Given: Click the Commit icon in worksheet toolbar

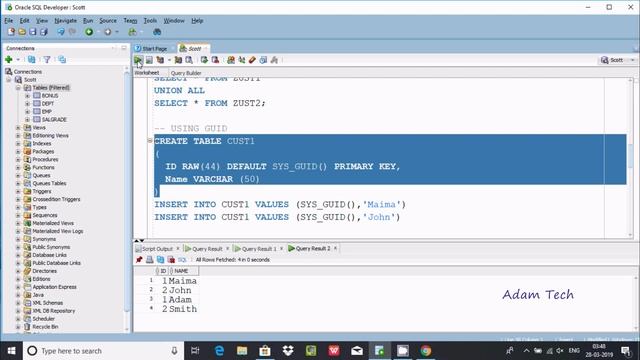Looking at the screenshot, I should click(204, 60).
